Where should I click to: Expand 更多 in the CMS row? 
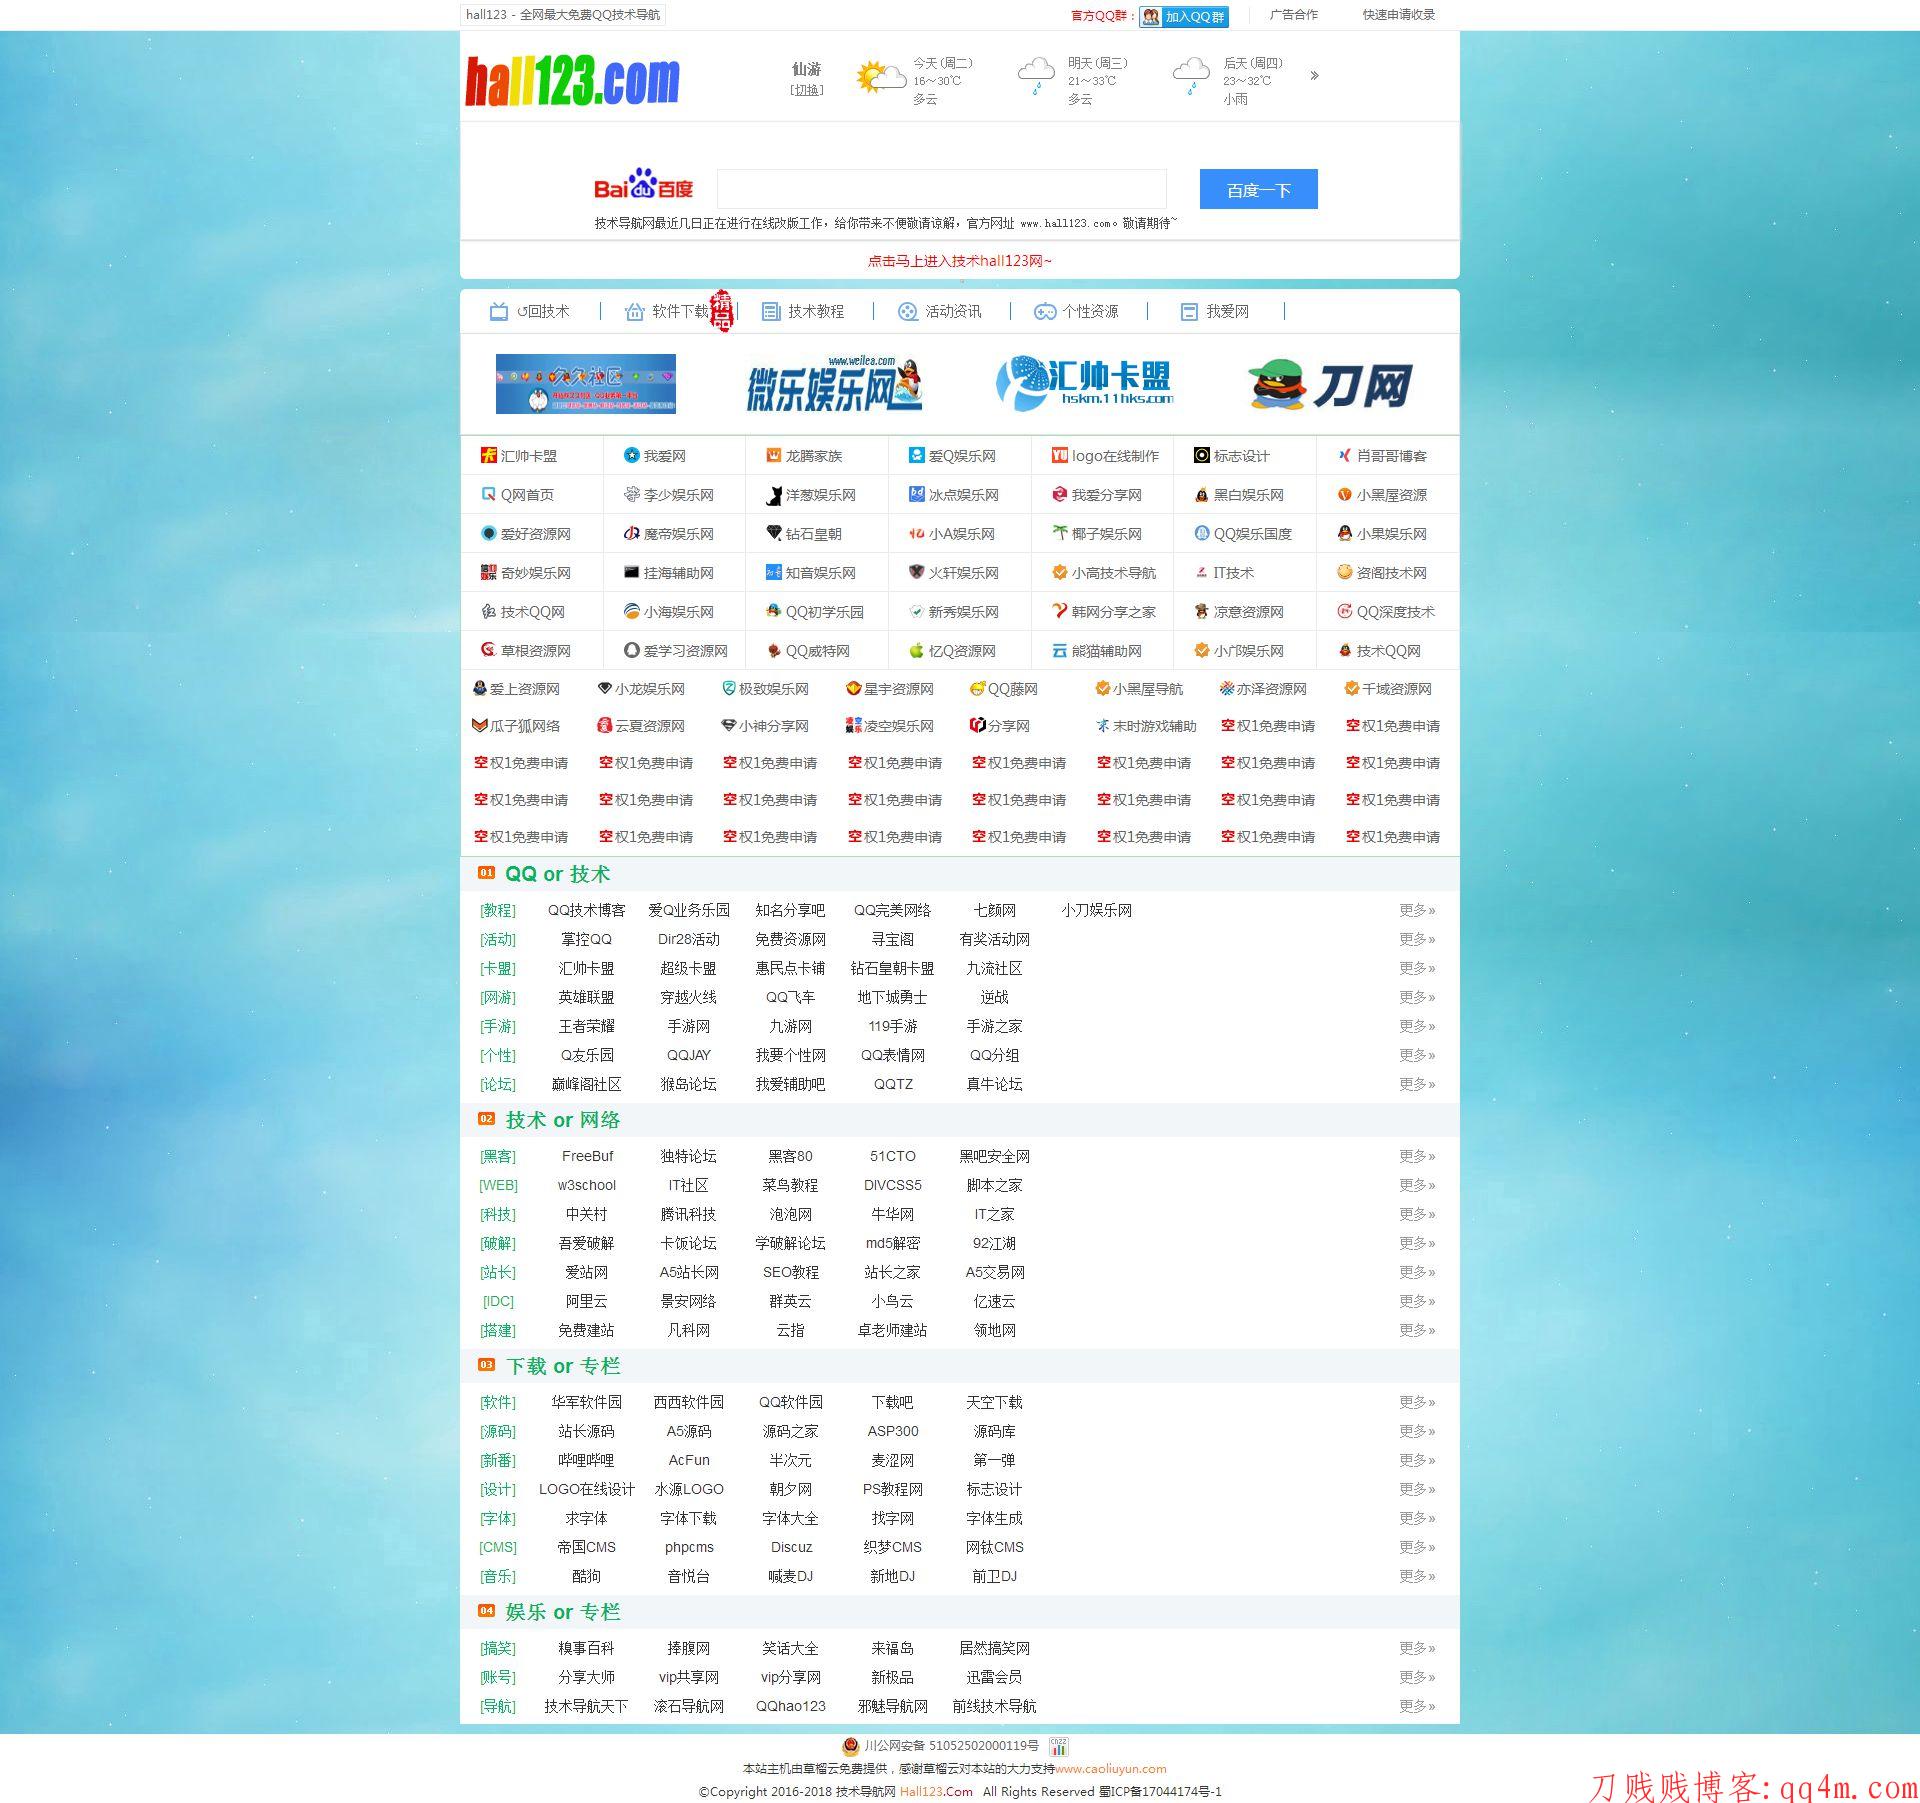[1417, 1548]
